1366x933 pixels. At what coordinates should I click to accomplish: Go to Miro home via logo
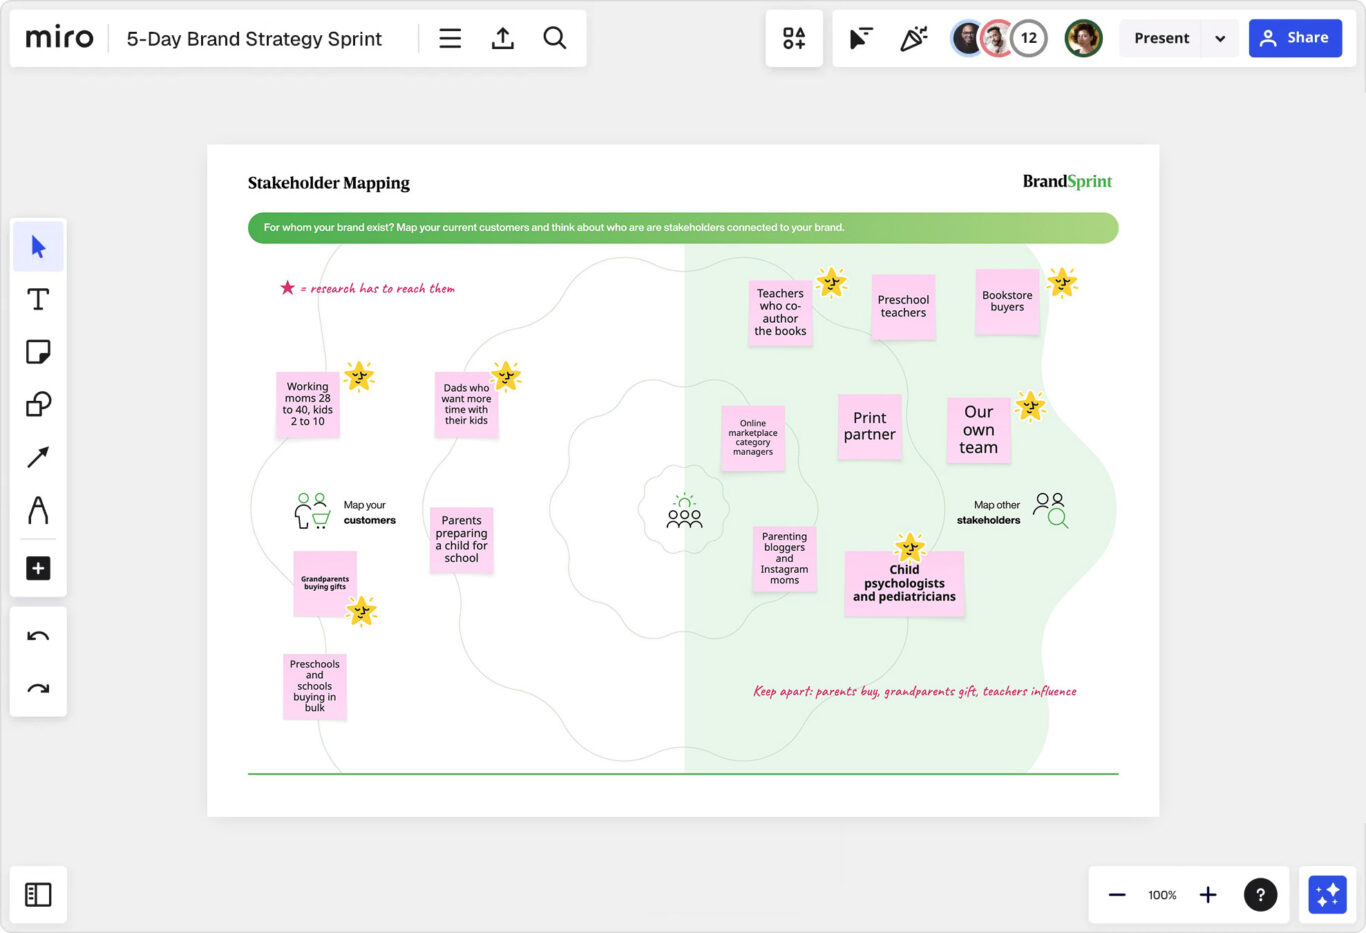[59, 38]
